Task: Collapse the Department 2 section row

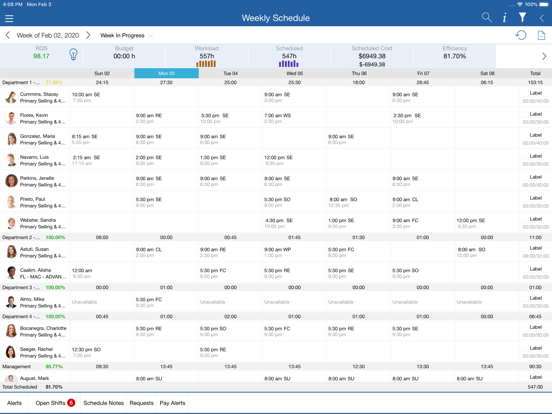Action: [x=276, y=237]
